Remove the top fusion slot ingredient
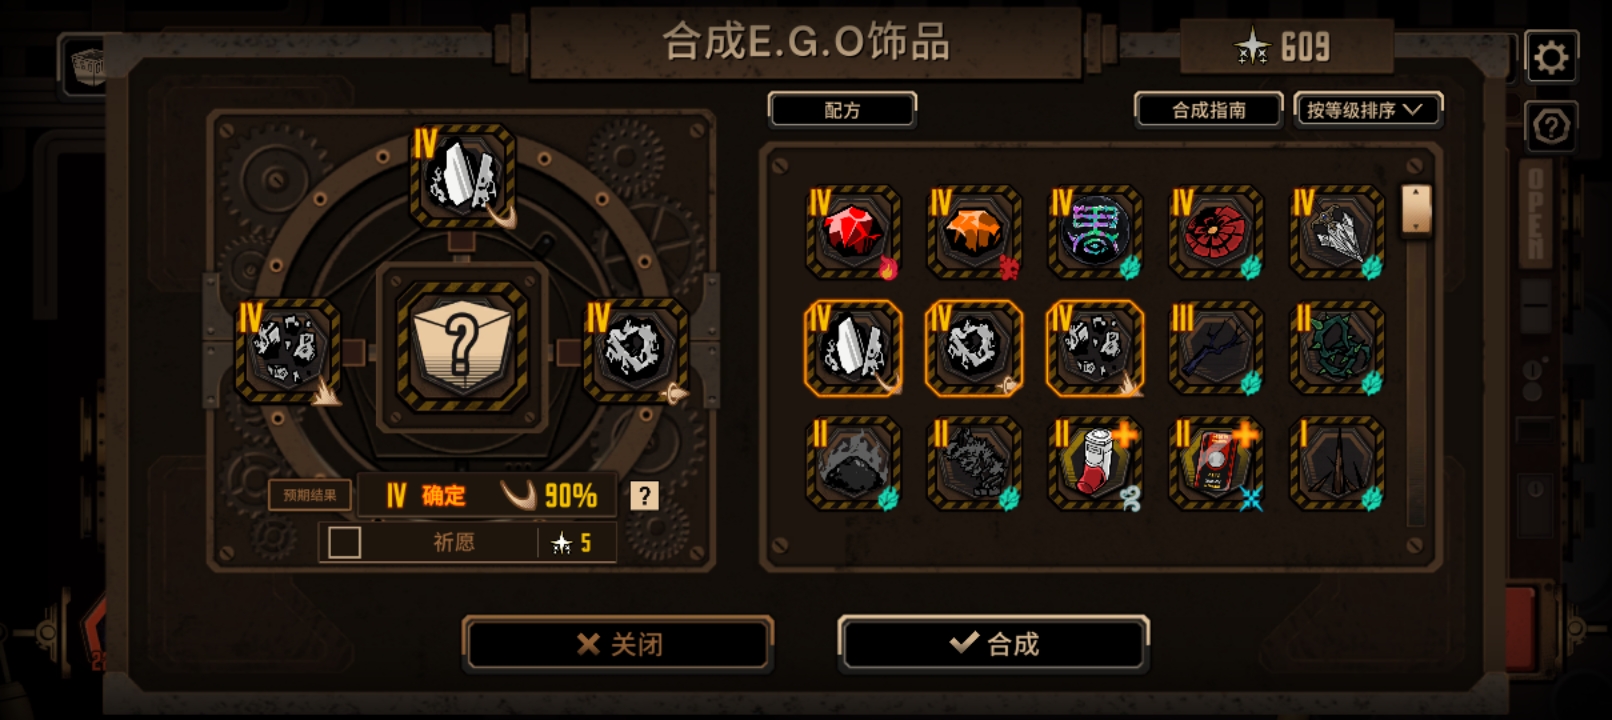This screenshot has width=1612, height=720. (x=463, y=177)
